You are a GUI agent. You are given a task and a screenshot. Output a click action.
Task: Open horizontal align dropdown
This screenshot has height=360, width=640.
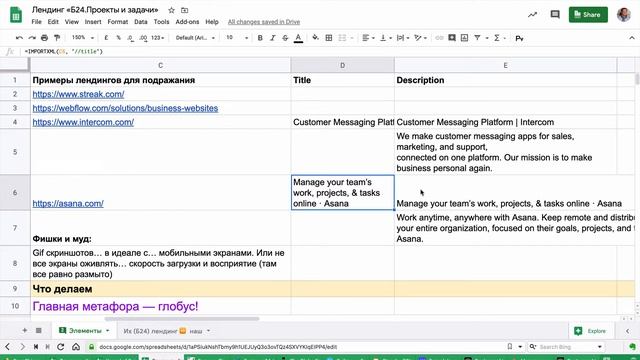pyautogui.click(x=368, y=38)
